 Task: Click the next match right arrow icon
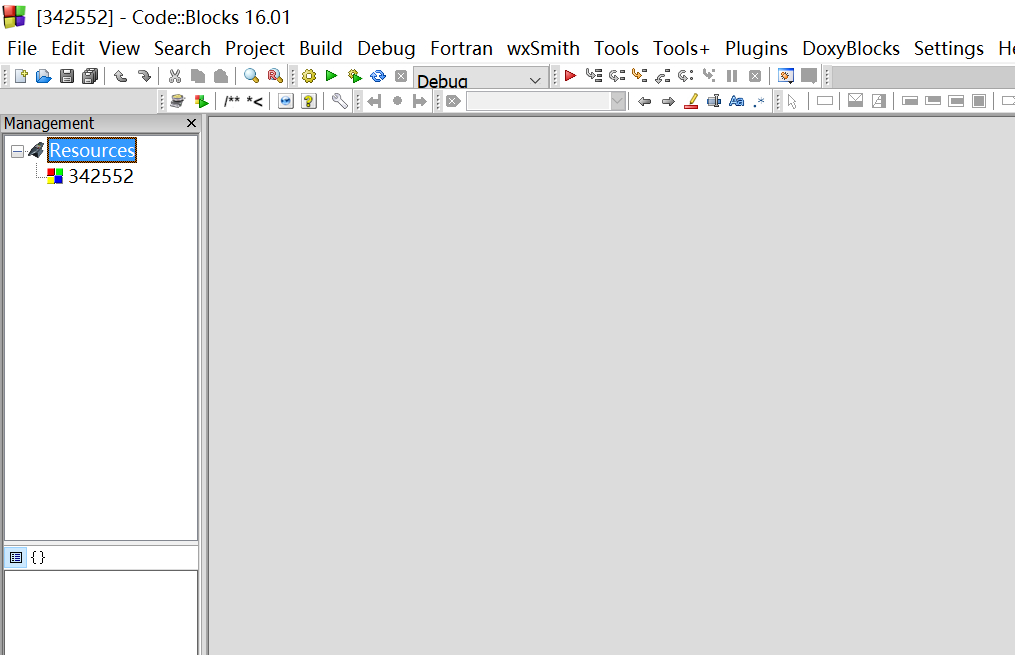[x=668, y=101]
